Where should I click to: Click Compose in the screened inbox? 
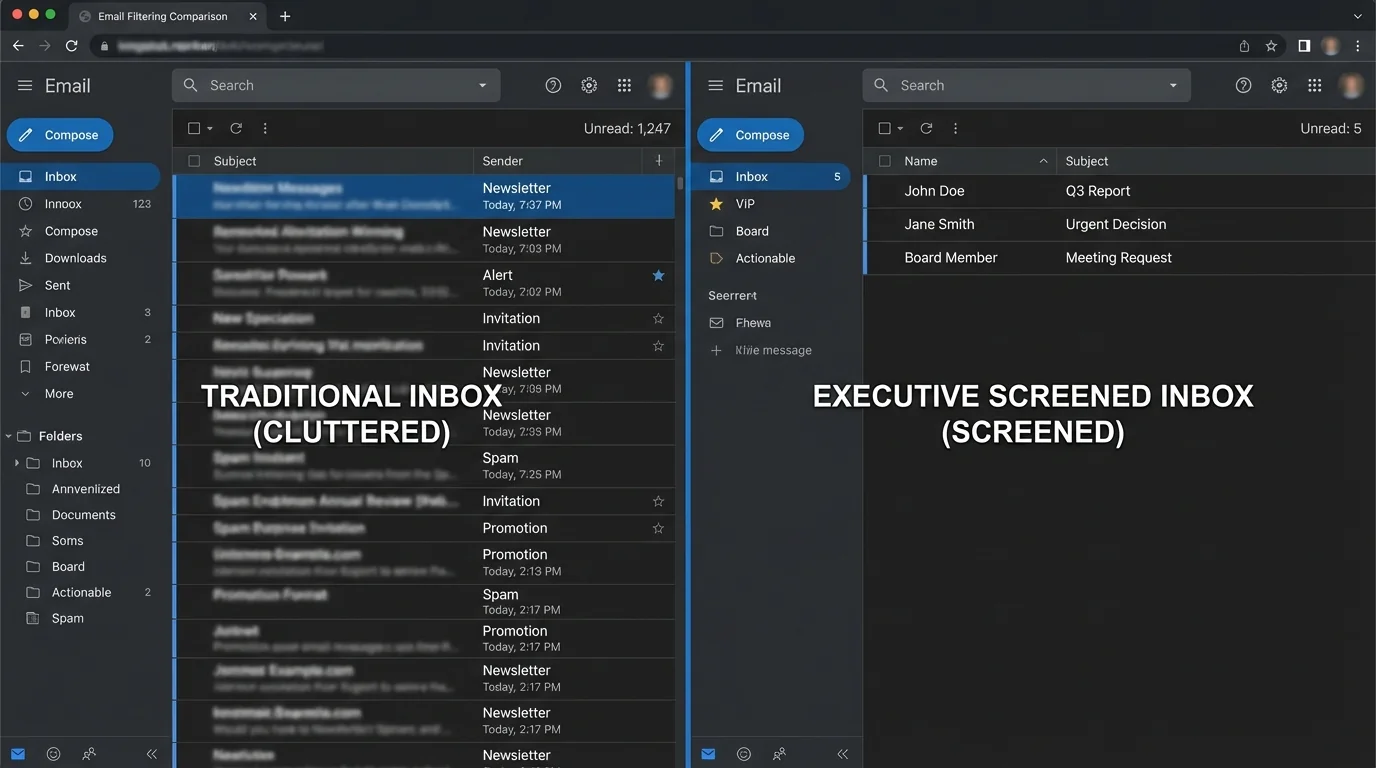tap(750, 134)
